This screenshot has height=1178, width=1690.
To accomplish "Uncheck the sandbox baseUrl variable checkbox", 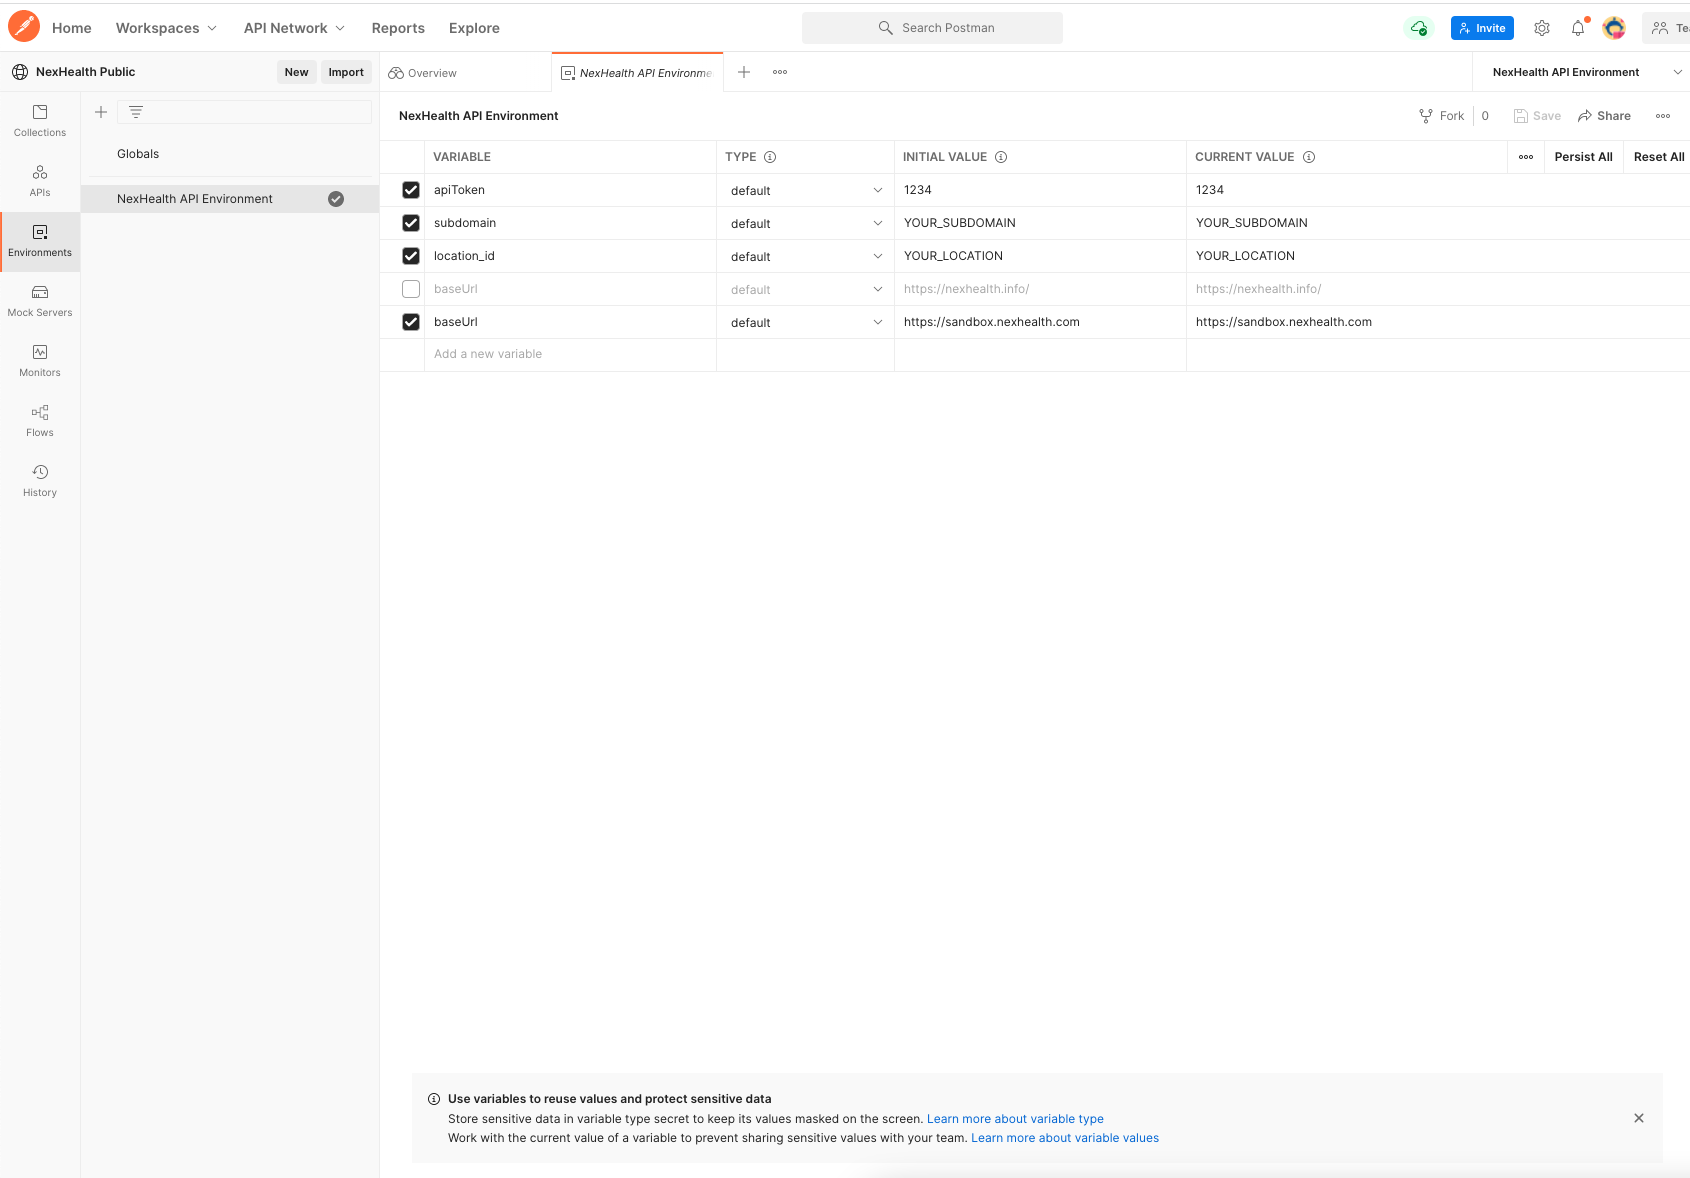I will [411, 322].
